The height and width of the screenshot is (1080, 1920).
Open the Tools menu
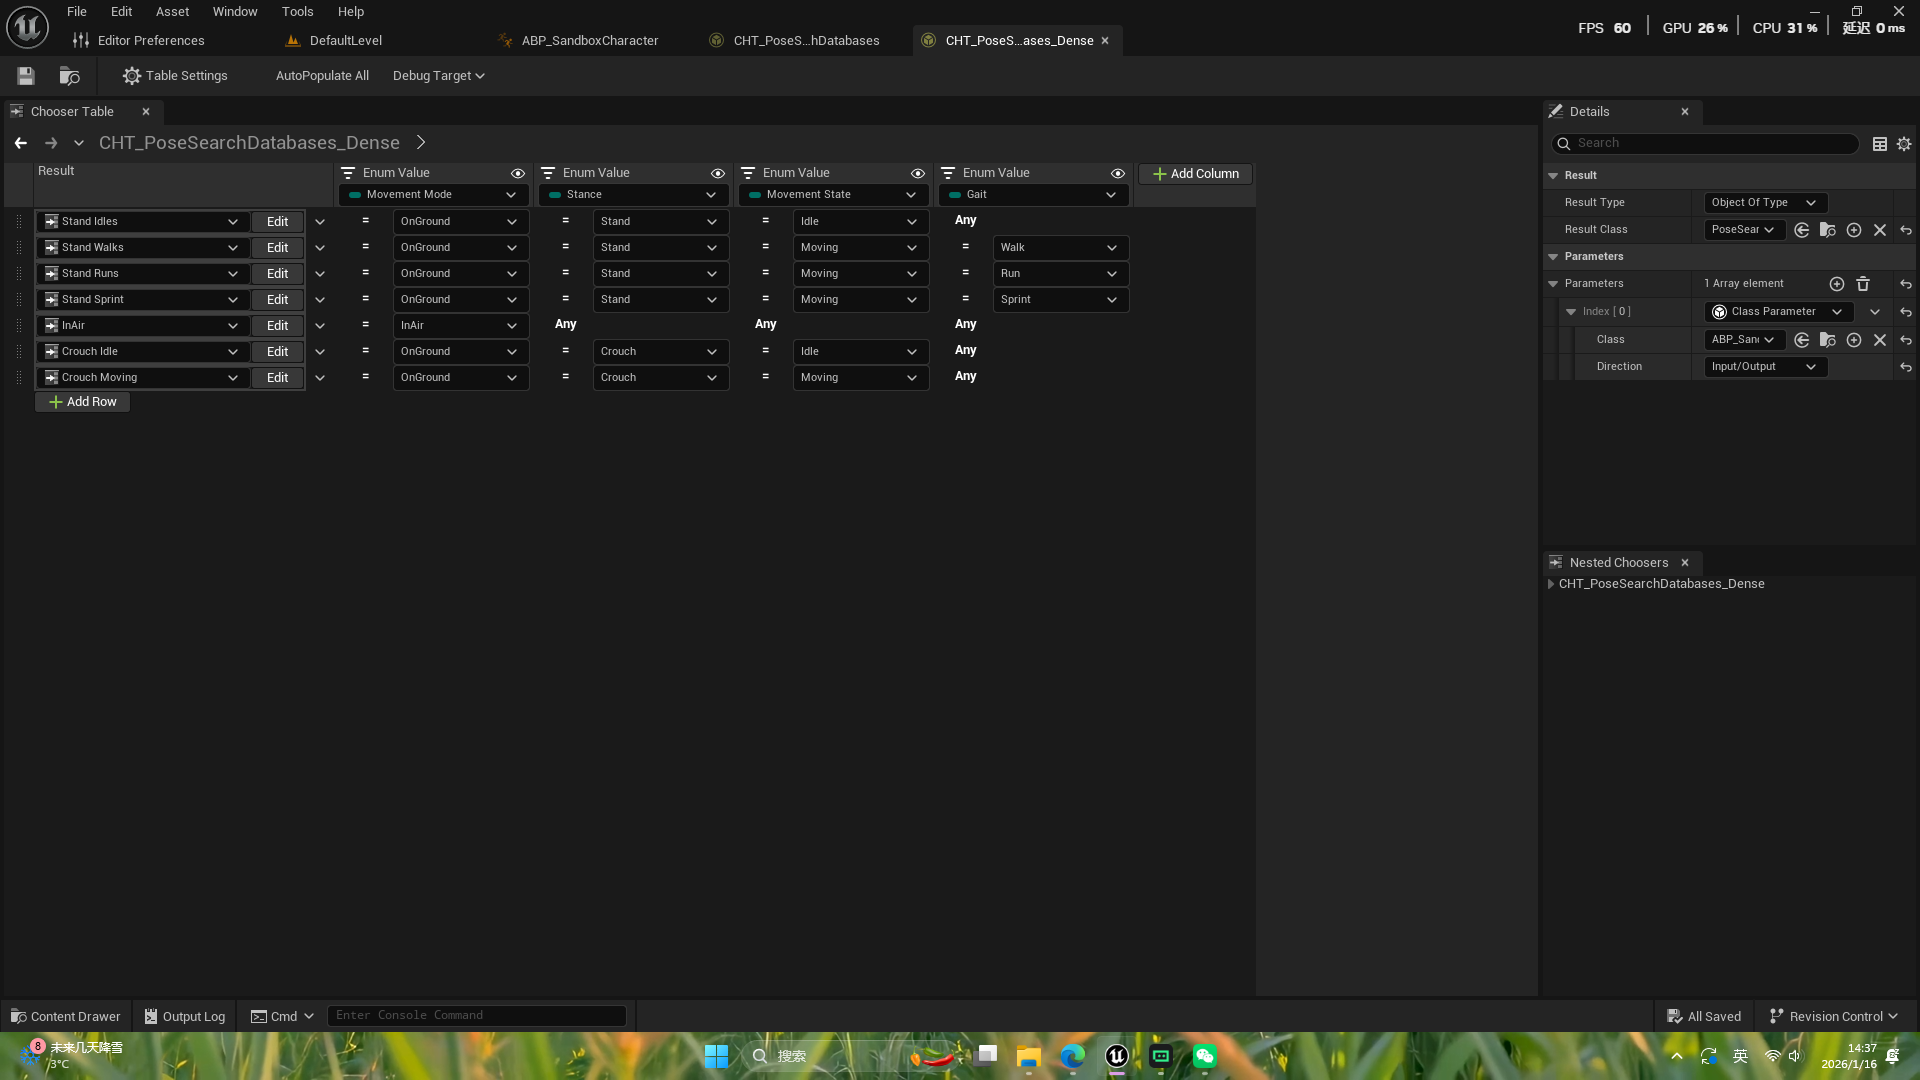point(297,12)
